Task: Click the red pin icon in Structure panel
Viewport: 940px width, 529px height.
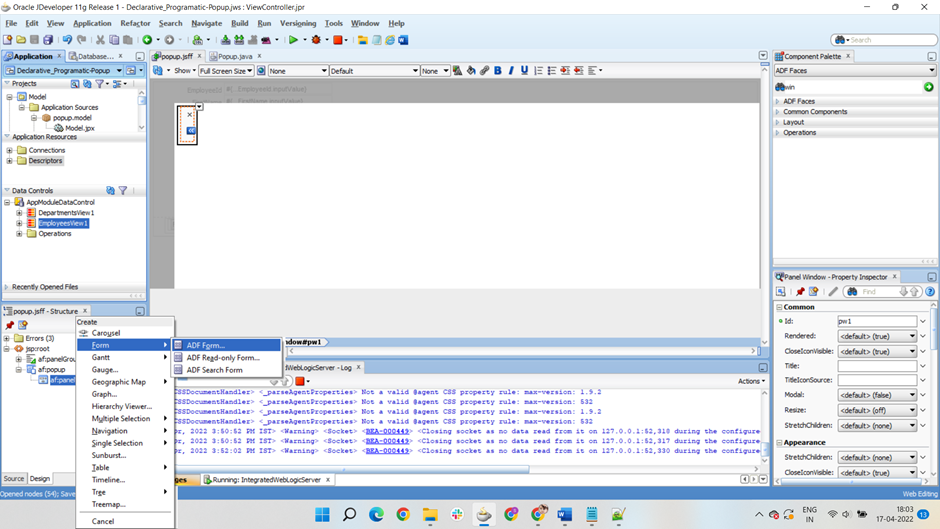Action: click(x=10, y=325)
